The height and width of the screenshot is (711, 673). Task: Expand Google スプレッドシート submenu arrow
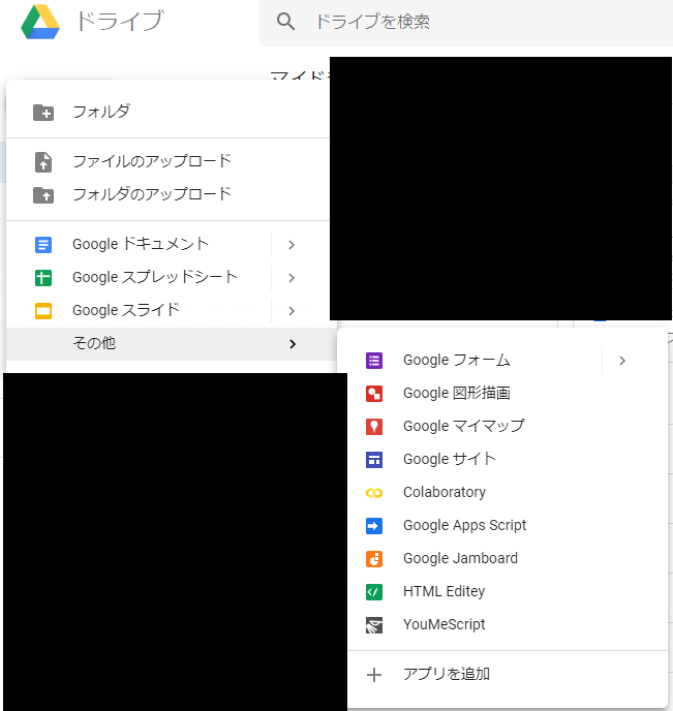292,278
